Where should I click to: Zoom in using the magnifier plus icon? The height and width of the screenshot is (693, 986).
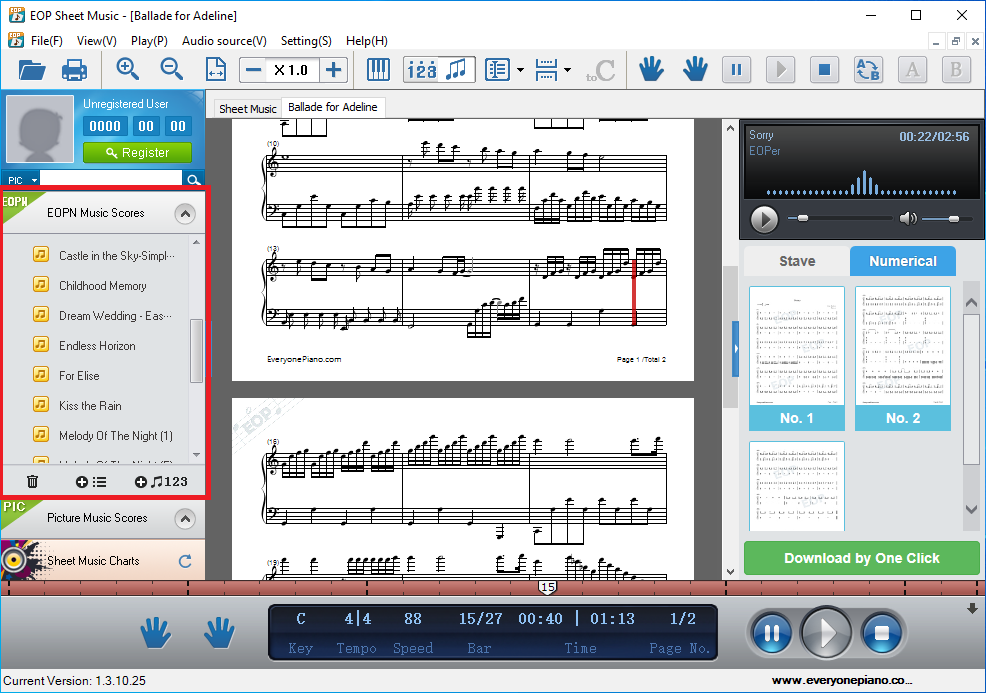(128, 69)
